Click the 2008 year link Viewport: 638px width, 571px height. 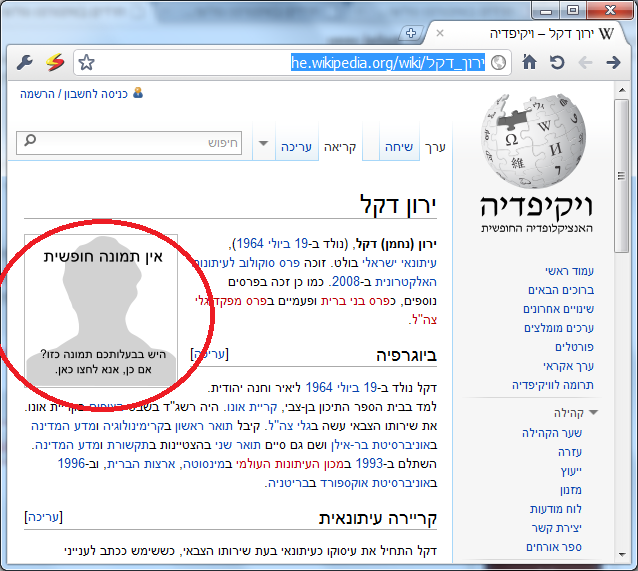(x=346, y=282)
